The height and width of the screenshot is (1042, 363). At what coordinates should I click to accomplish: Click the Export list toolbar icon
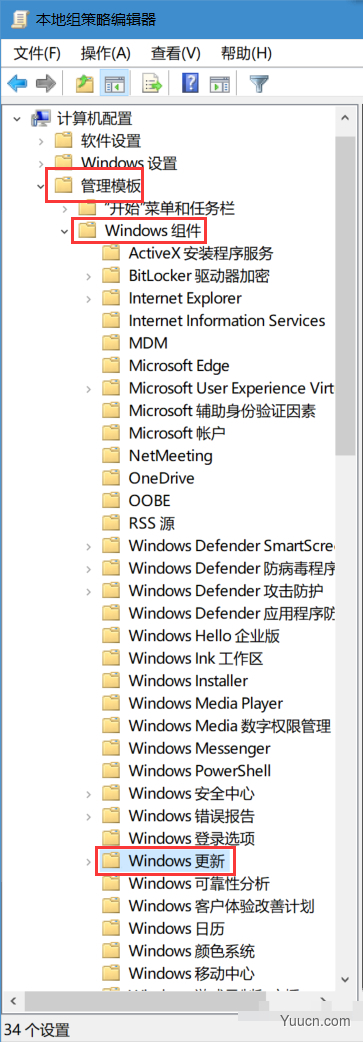[153, 84]
